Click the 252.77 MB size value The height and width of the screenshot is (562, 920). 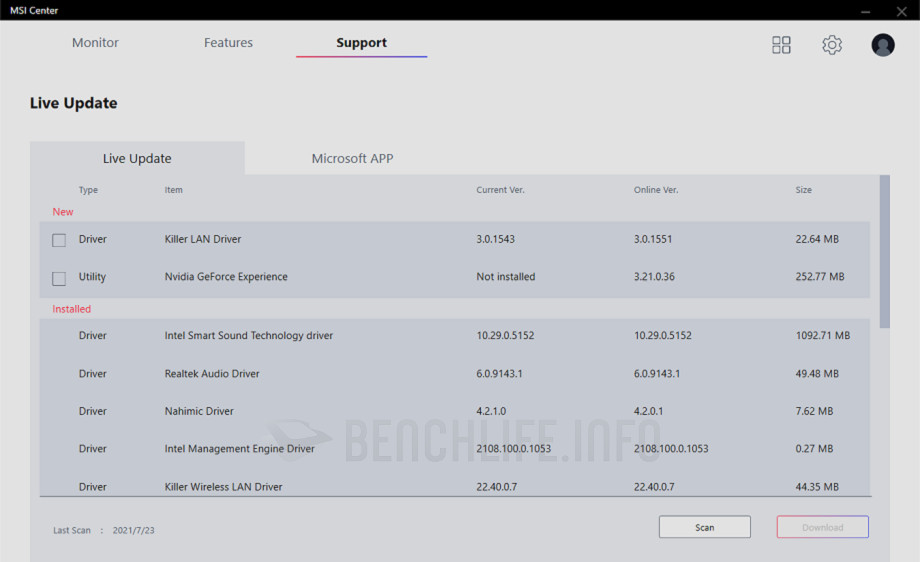[820, 276]
